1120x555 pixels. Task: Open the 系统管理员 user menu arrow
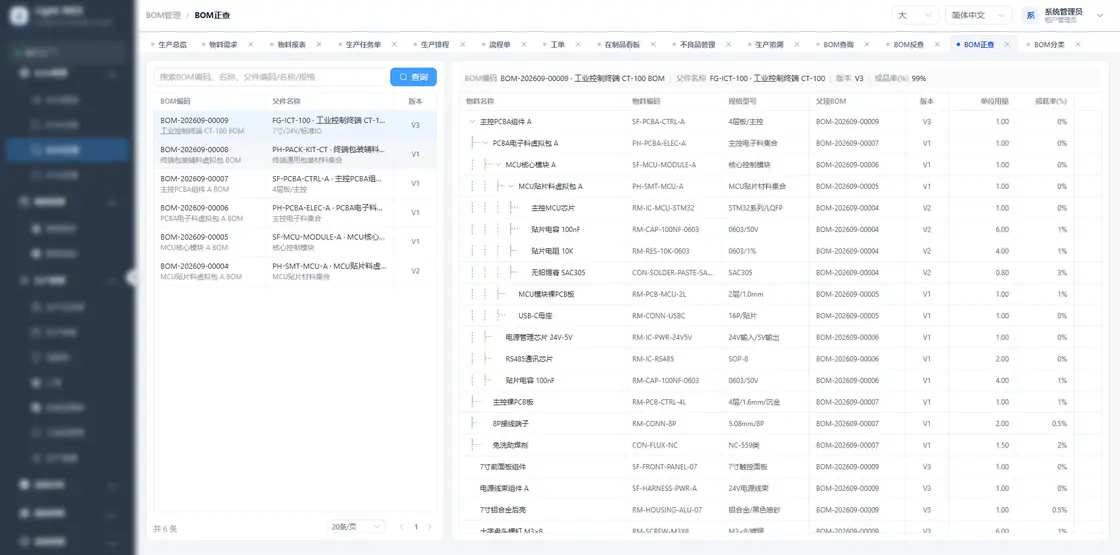tap(1100, 16)
